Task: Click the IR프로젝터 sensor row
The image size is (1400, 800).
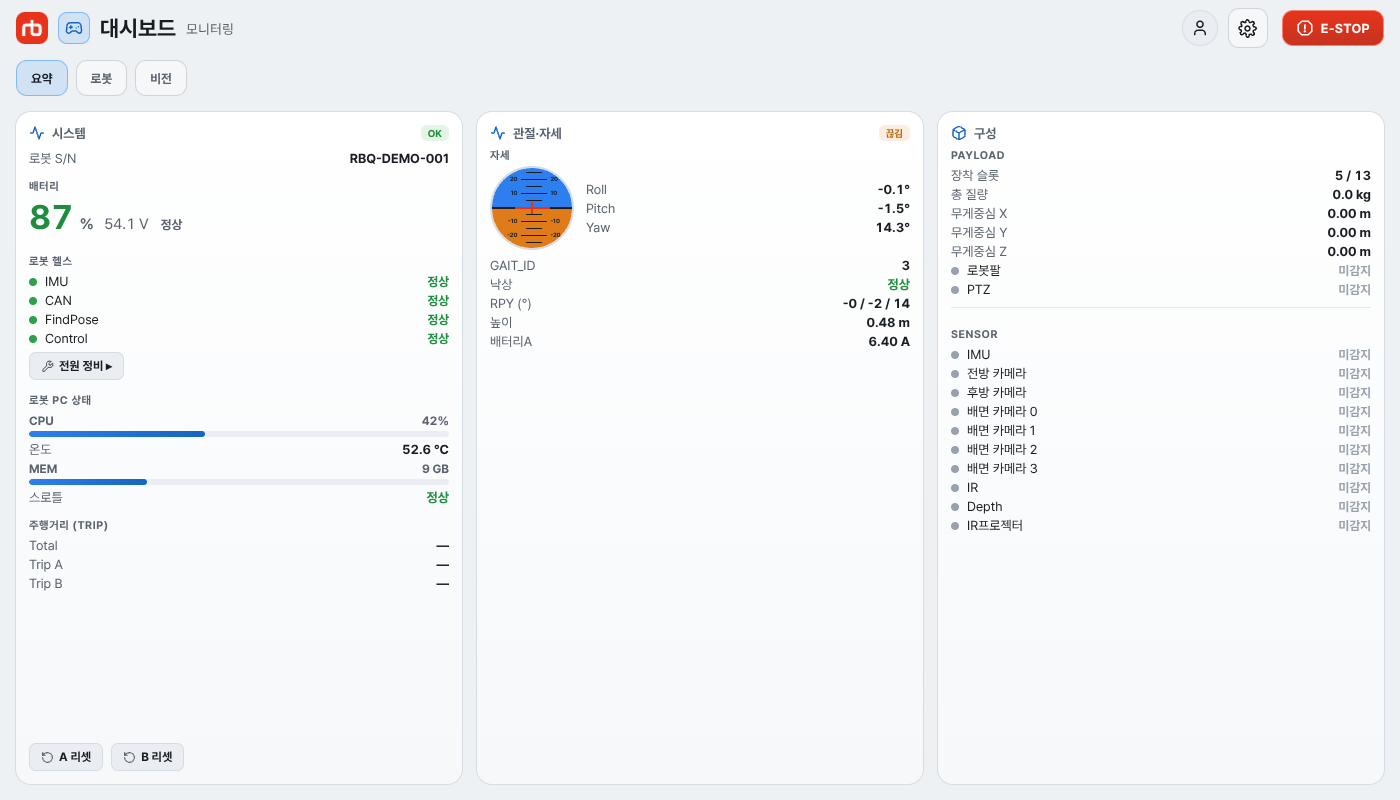Action: tap(1161, 526)
